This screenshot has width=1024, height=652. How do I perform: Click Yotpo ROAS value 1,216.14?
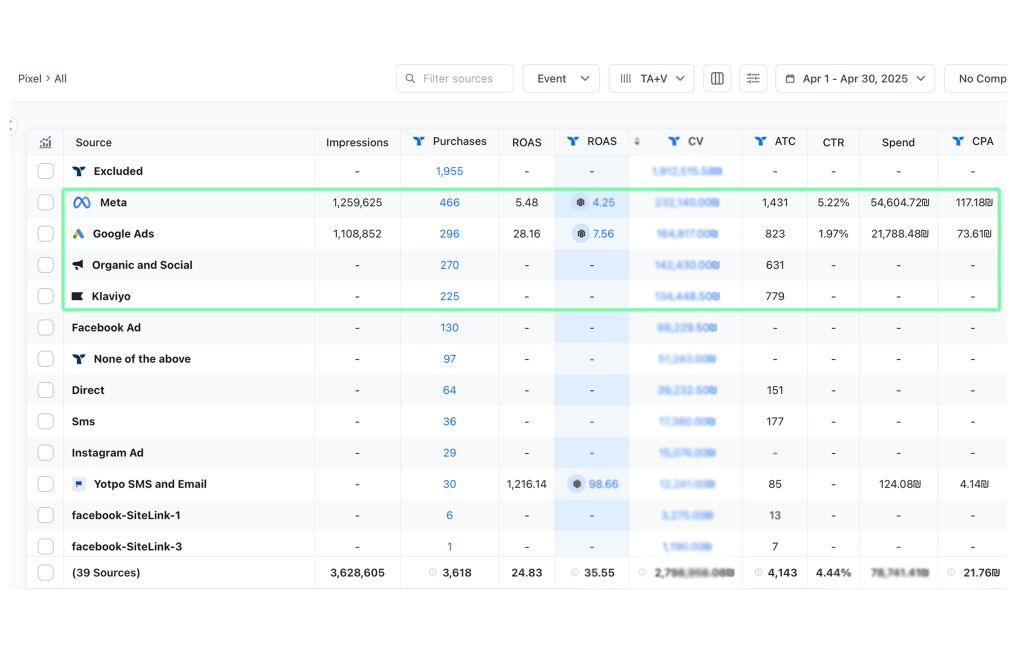point(526,484)
